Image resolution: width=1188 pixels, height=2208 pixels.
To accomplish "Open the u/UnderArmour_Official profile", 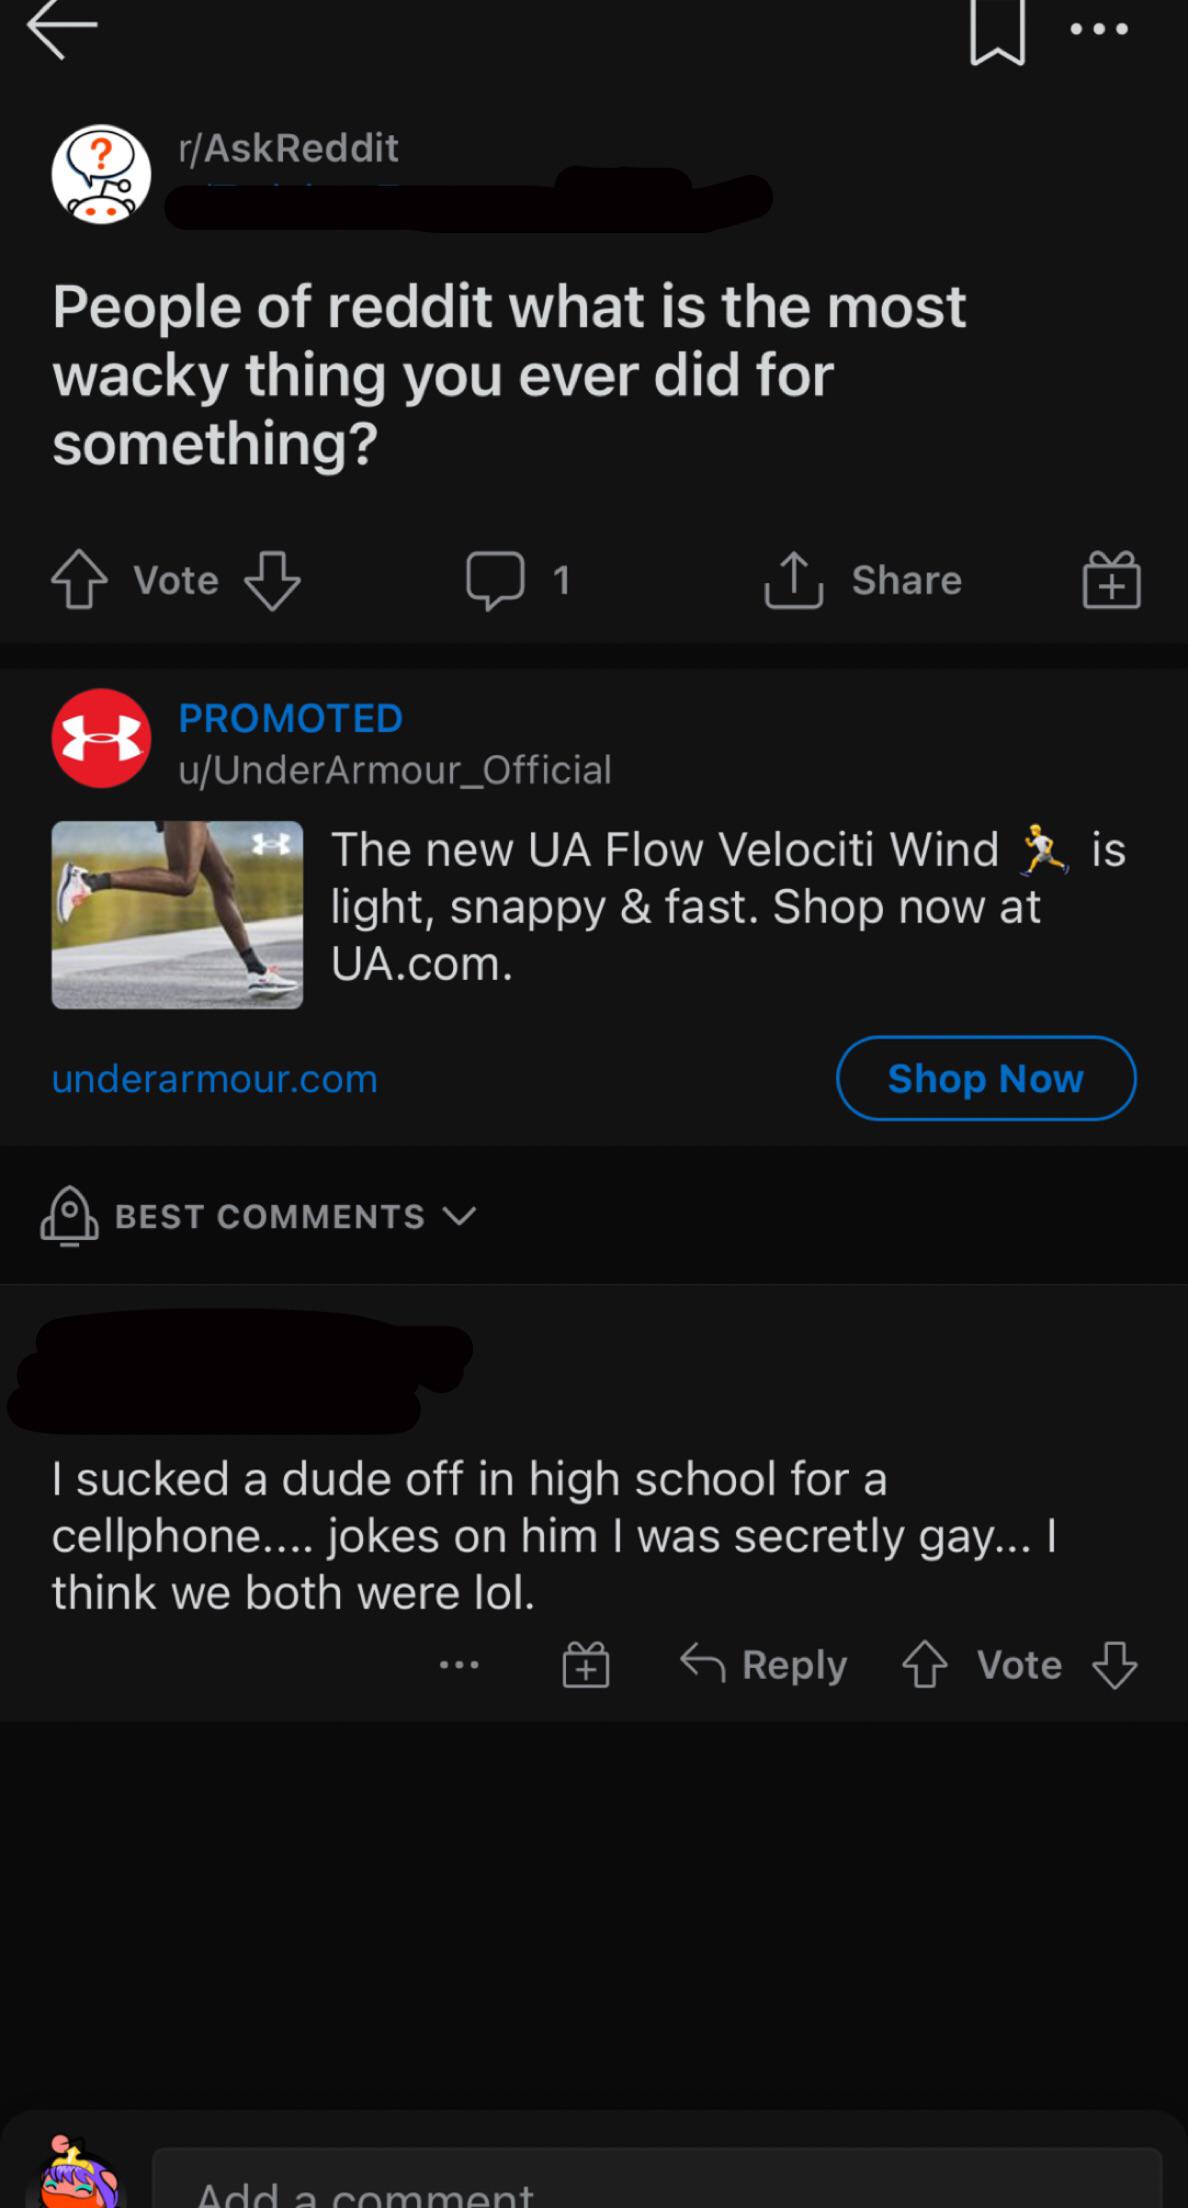I will coord(395,770).
